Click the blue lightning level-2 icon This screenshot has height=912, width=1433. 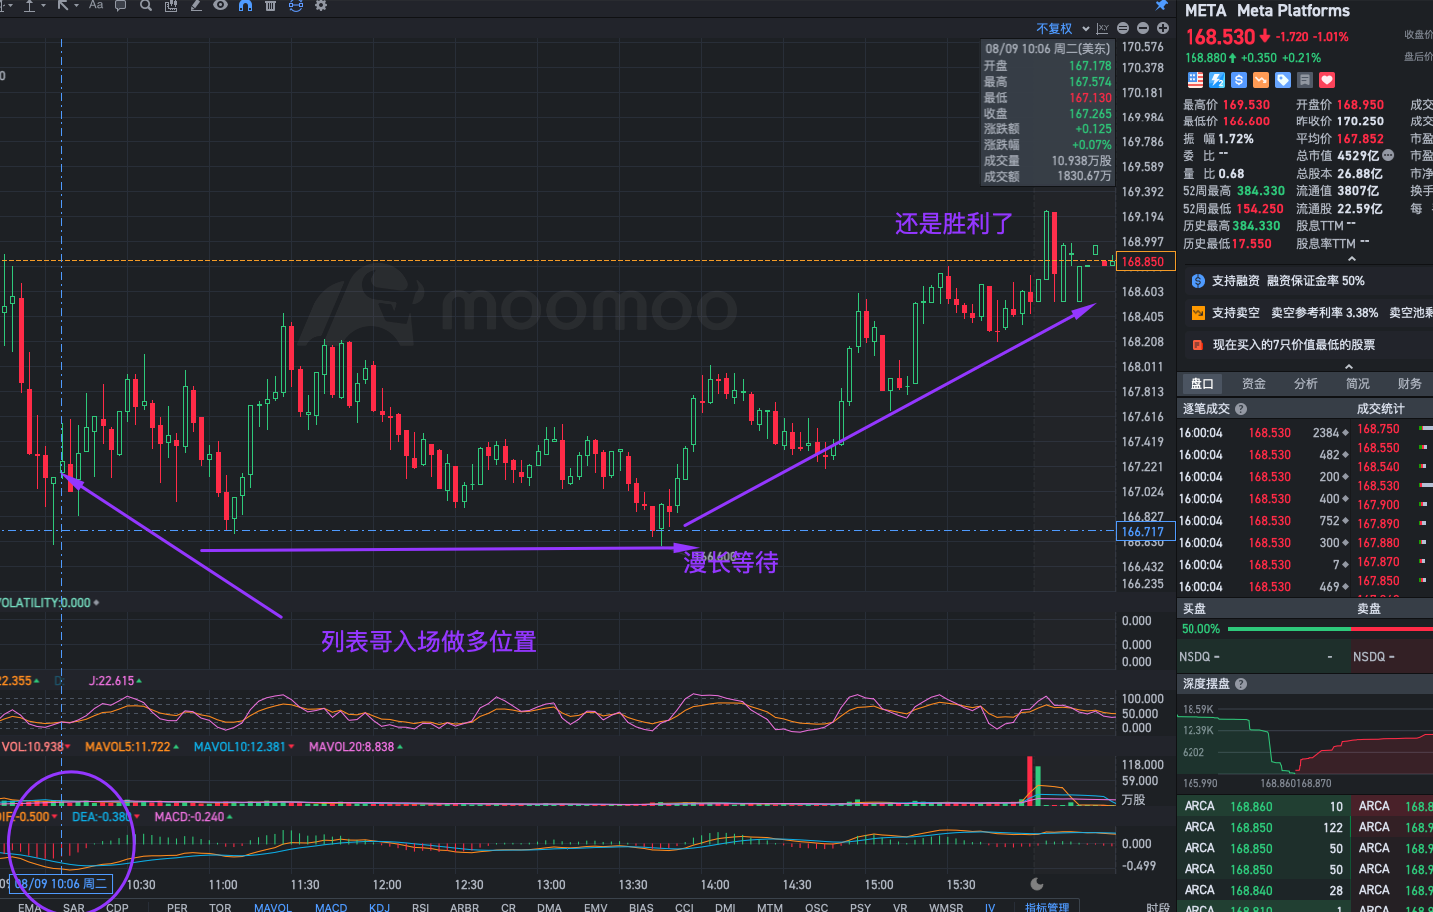tap(1217, 80)
